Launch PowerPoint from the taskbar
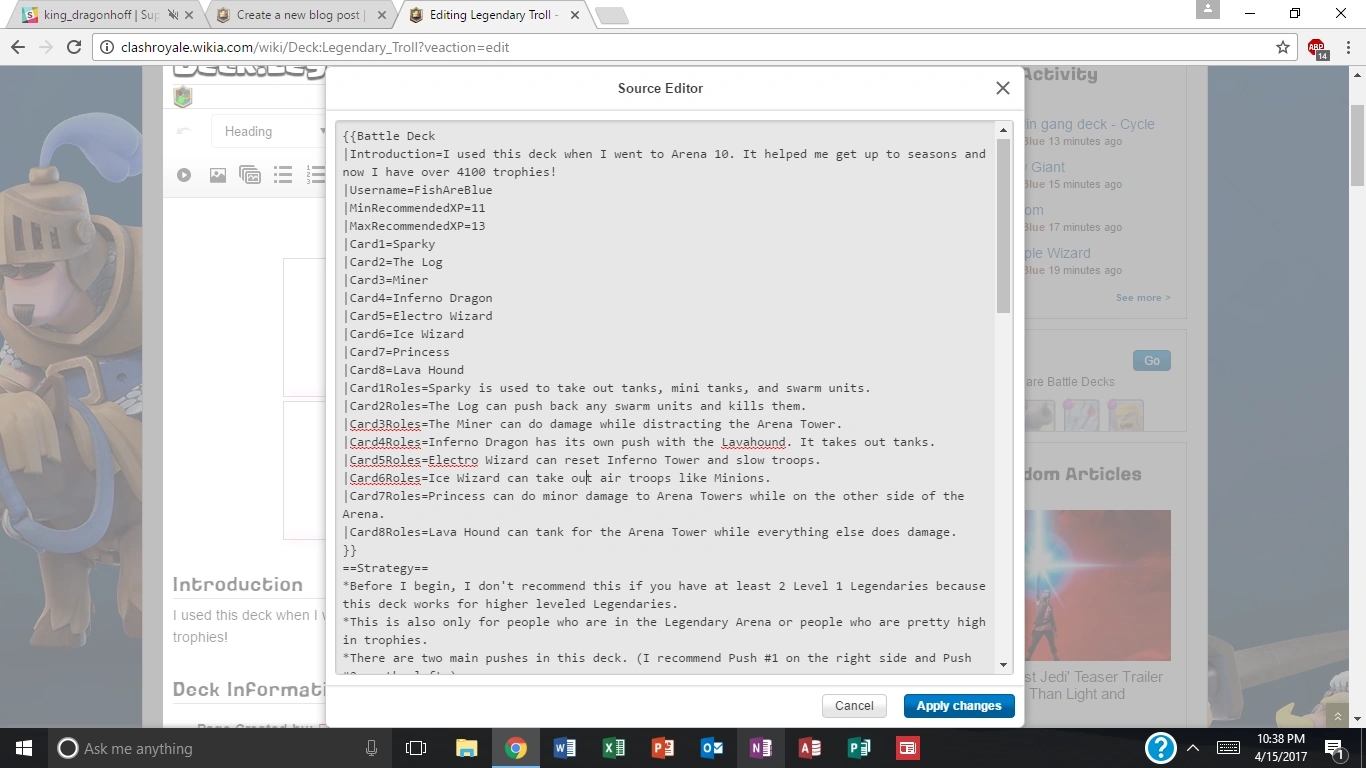Image resolution: width=1366 pixels, height=768 pixels. click(x=662, y=748)
